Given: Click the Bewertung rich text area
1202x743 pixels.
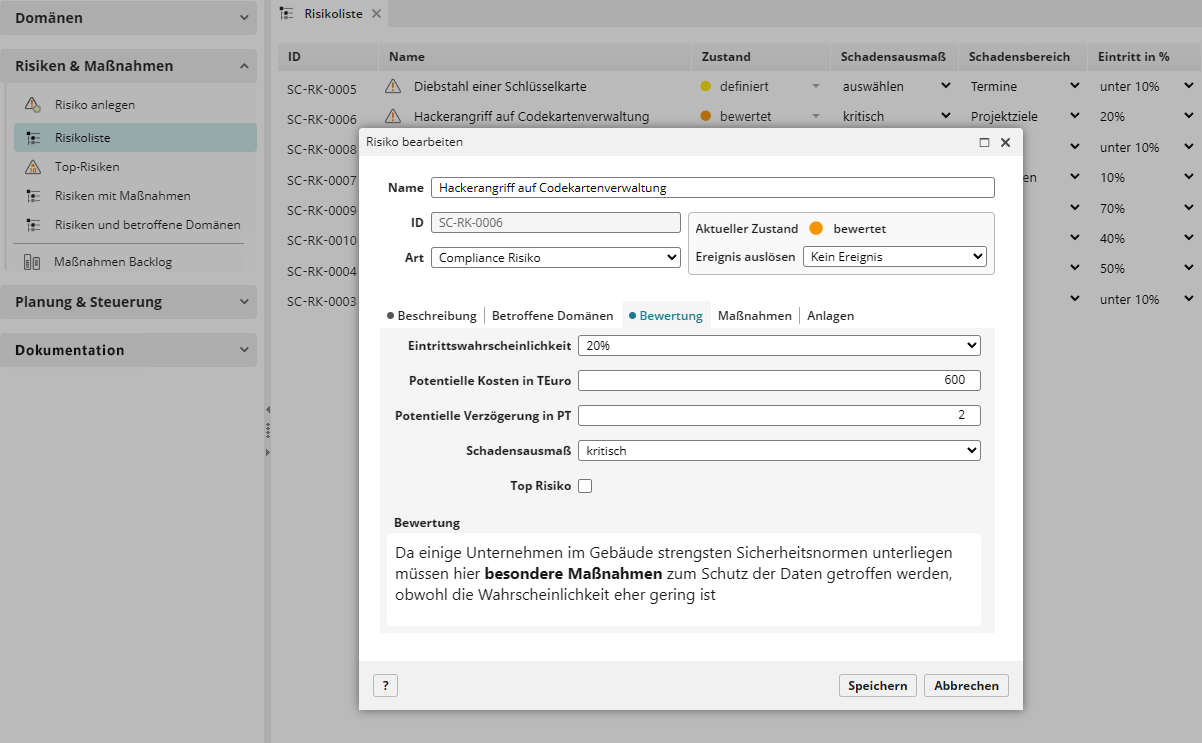Looking at the screenshot, I should pos(684,579).
